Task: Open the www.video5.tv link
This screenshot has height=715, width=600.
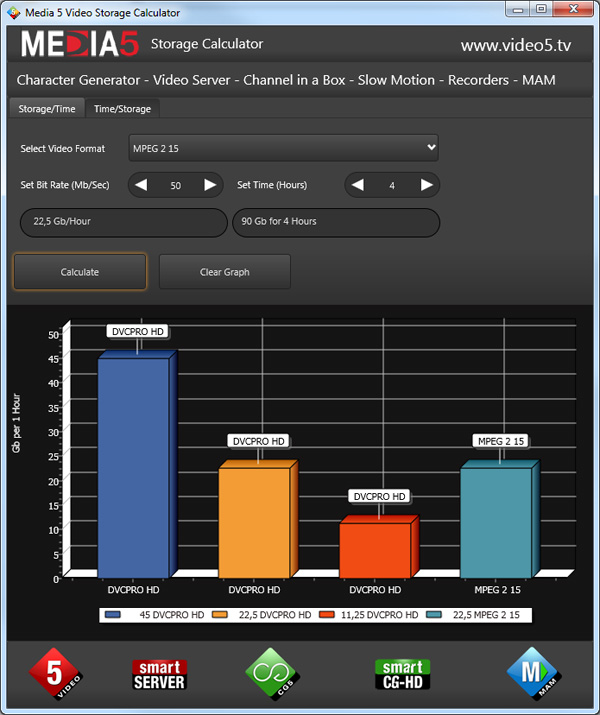Action: (516, 45)
